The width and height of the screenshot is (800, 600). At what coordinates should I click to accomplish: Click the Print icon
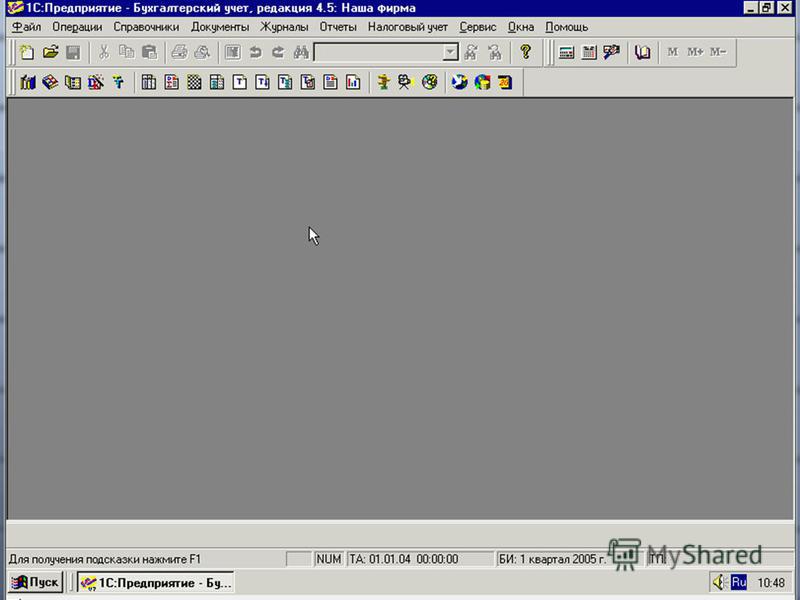[179, 52]
